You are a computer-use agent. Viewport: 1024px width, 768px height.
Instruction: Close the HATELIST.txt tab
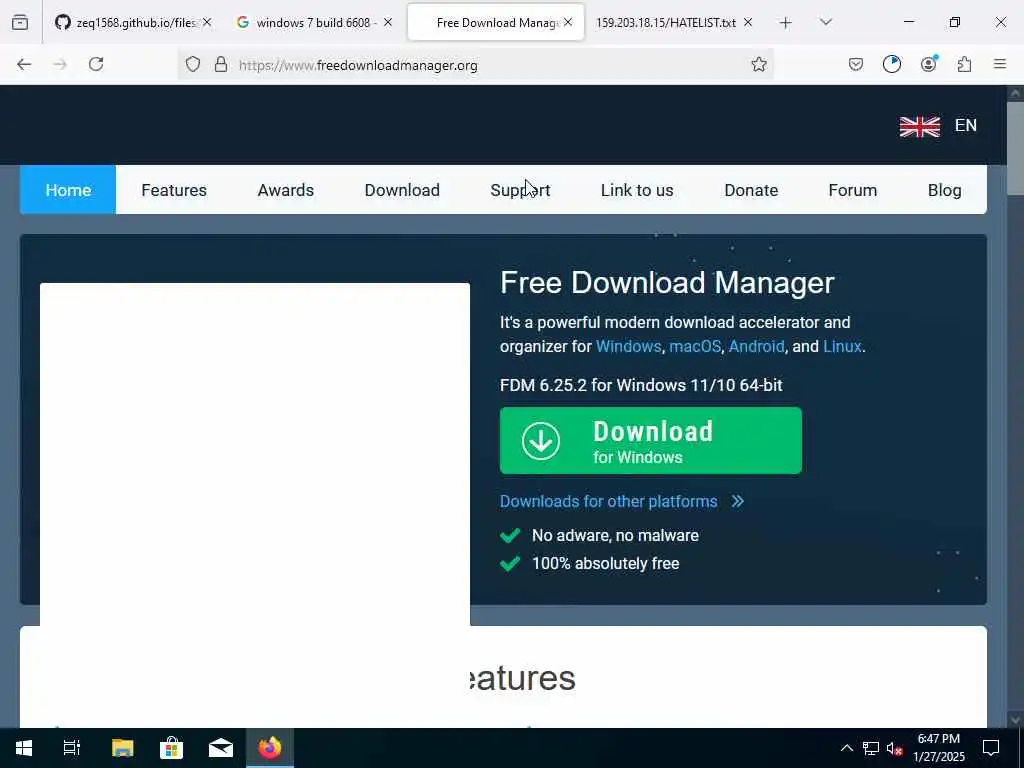748,22
